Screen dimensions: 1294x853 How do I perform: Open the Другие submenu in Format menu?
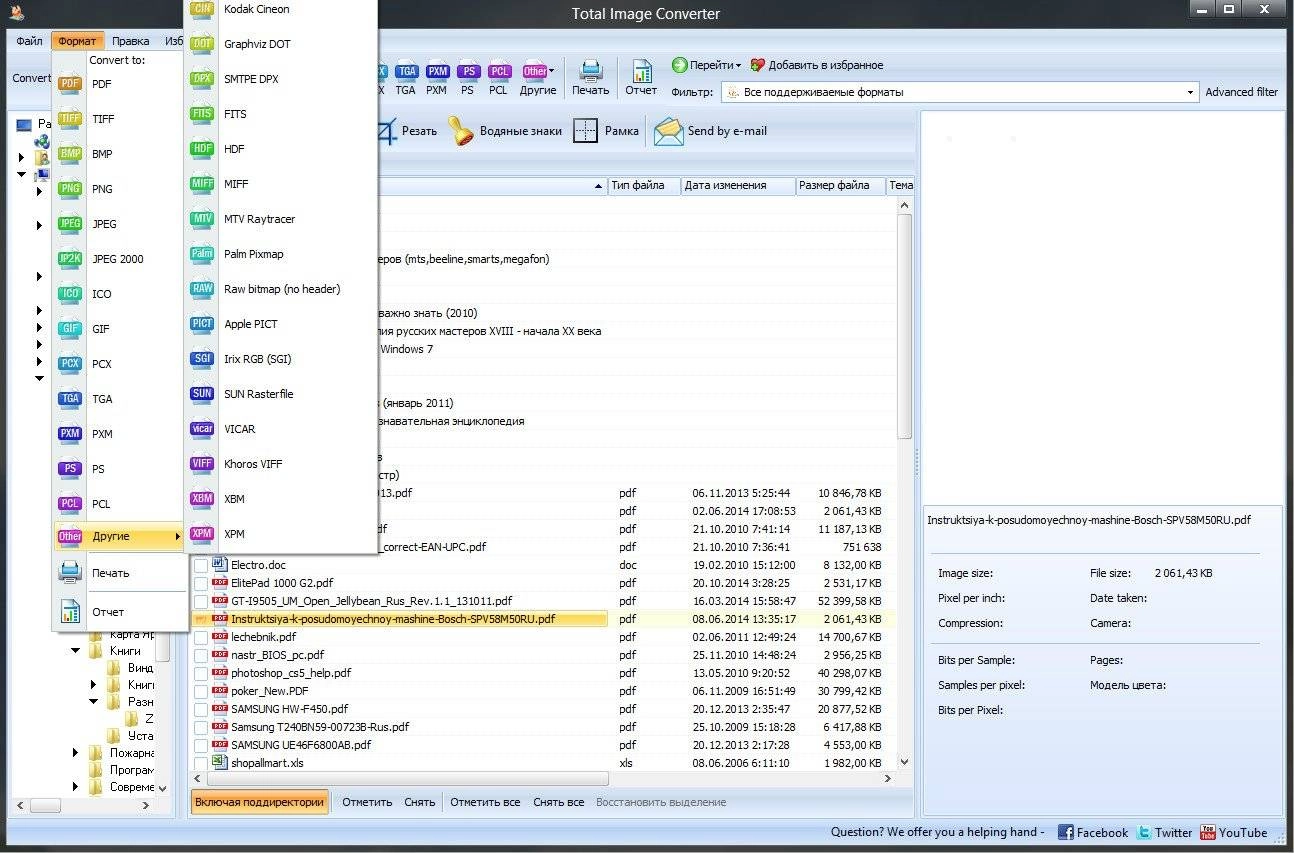[119, 537]
